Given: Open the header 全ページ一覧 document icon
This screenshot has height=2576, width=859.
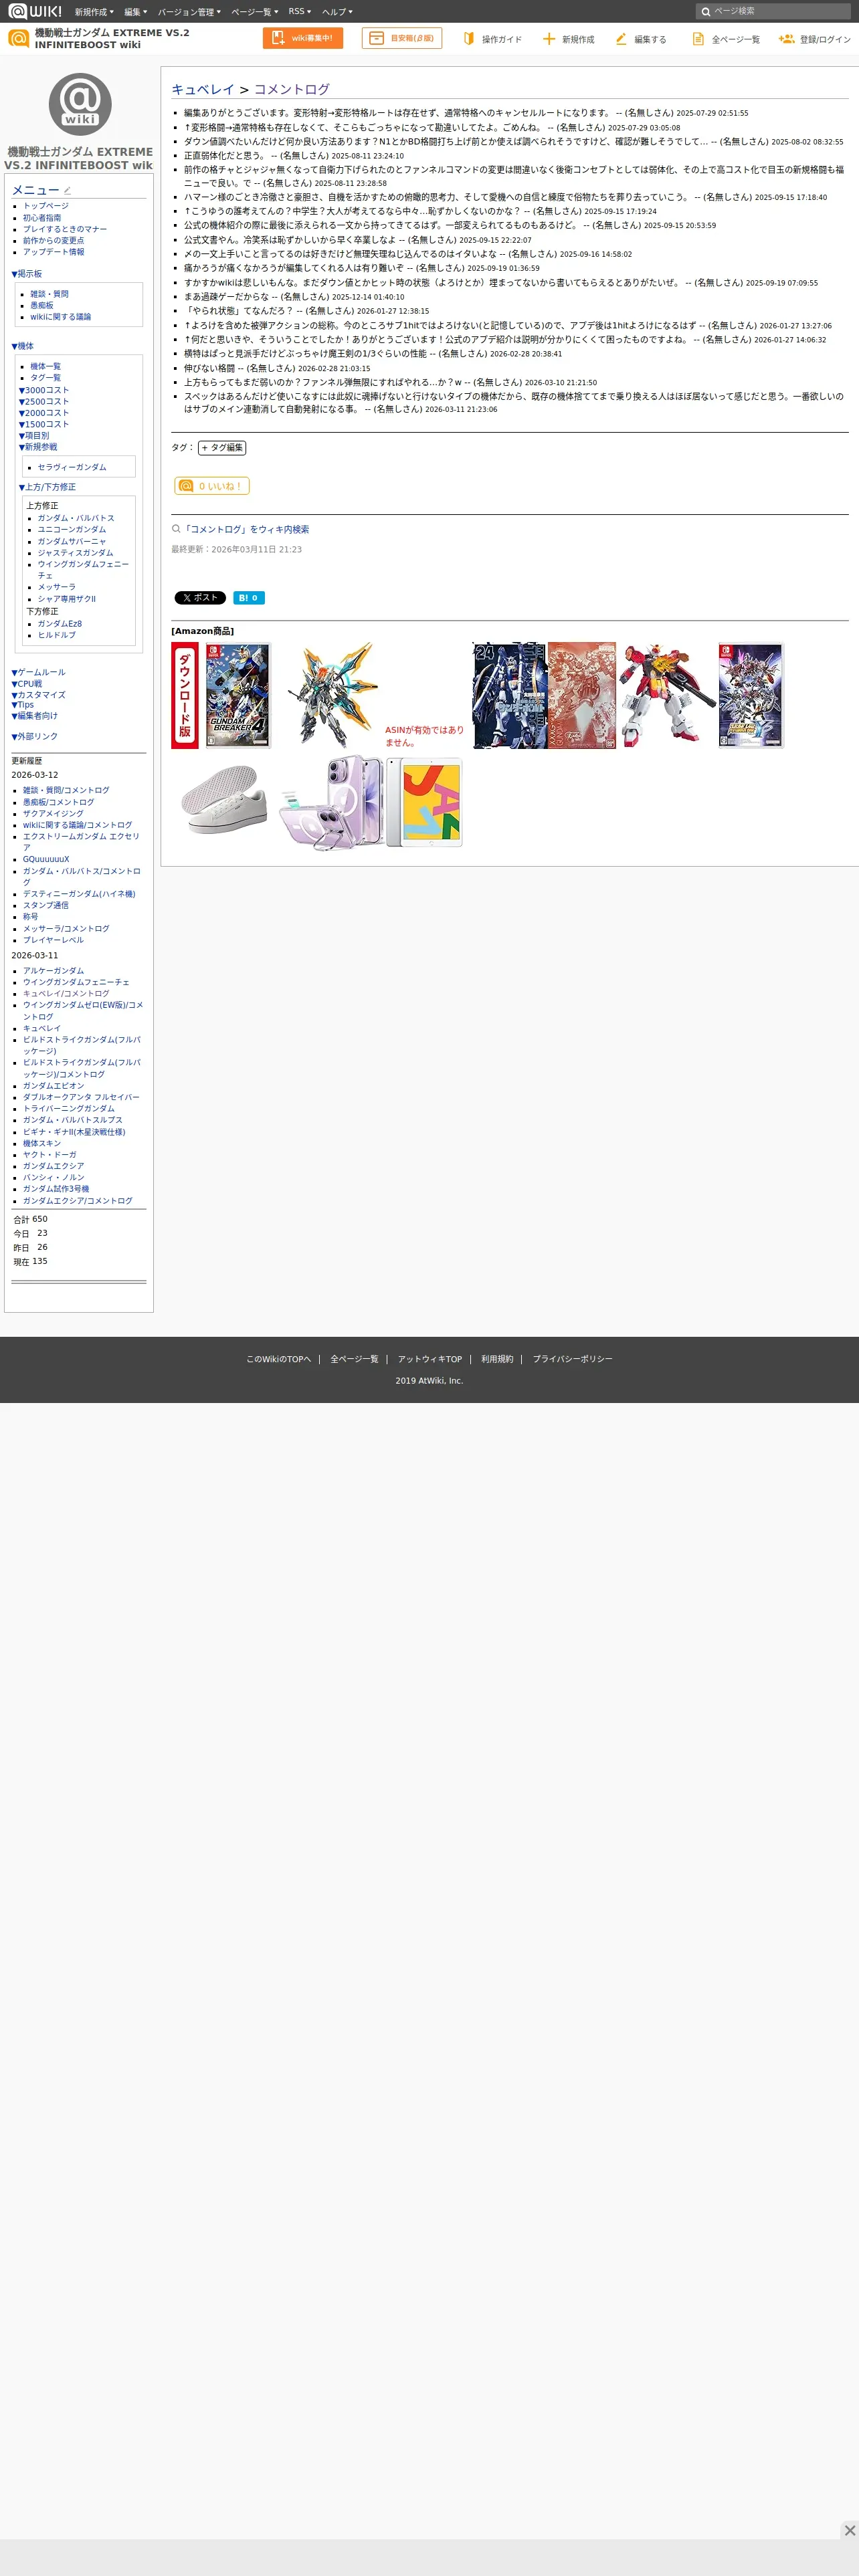Looking at the screenshot, I should (x=698, y=38).
